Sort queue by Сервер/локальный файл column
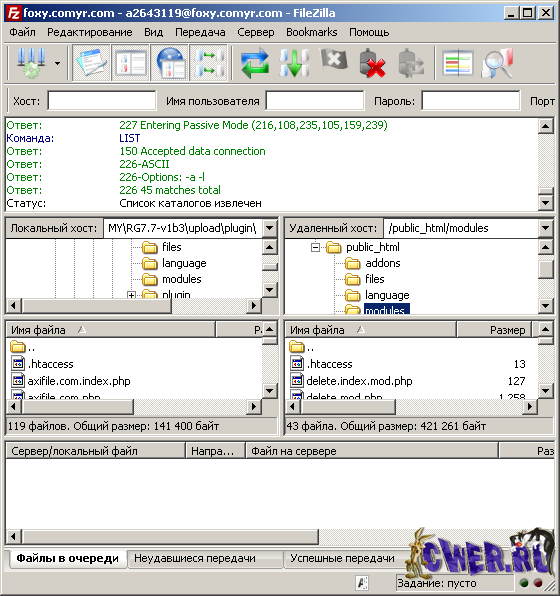 (96, 451)
